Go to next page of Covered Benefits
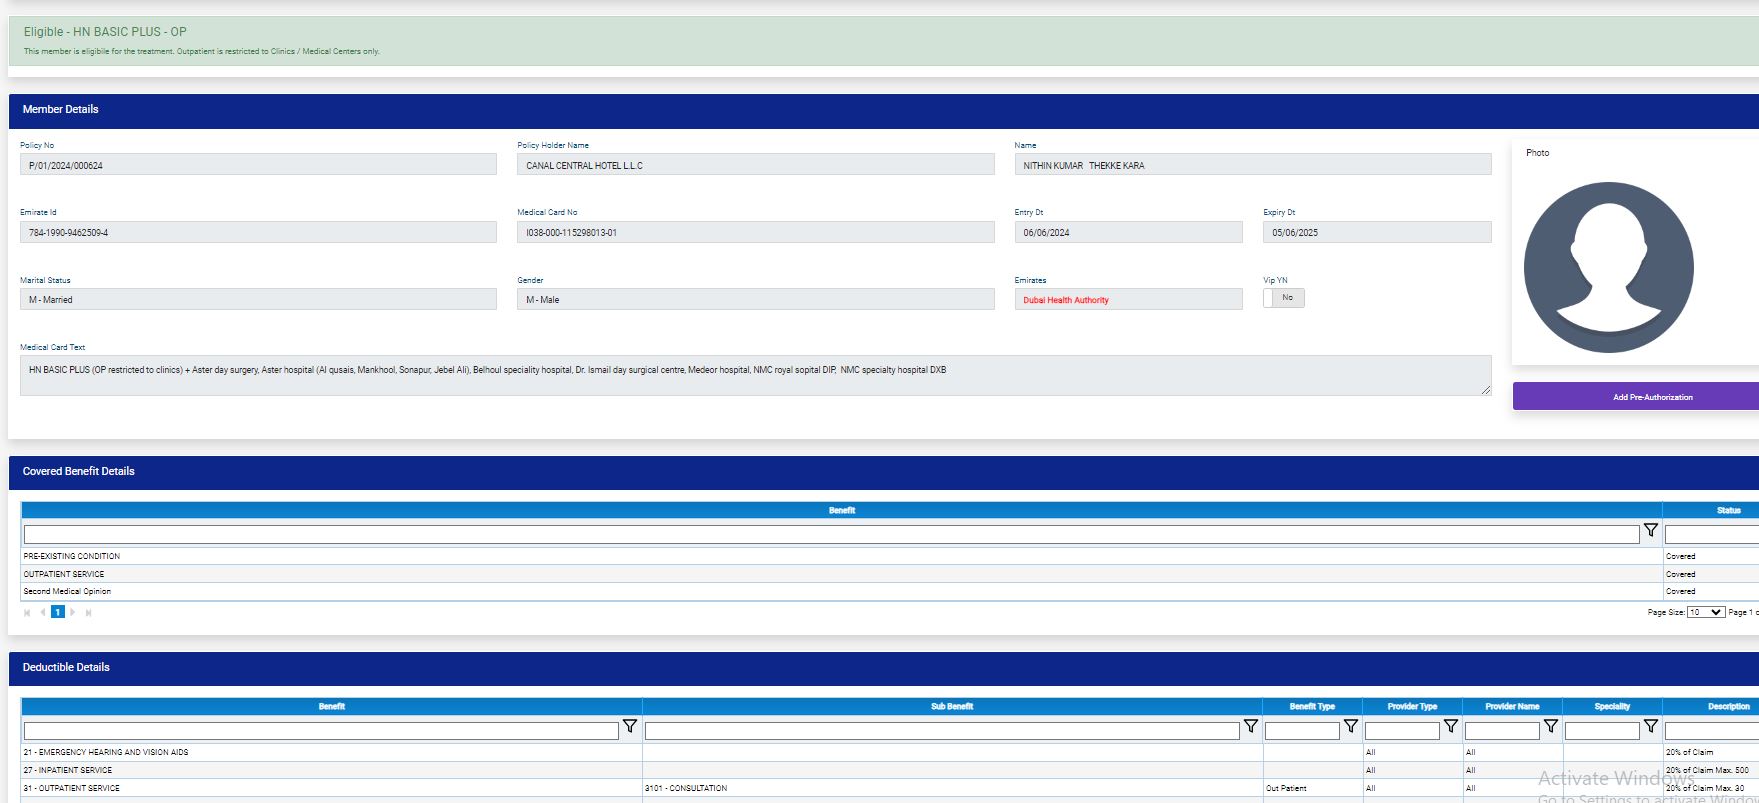This screenshot has height=803, width=1759. (73, 613)
